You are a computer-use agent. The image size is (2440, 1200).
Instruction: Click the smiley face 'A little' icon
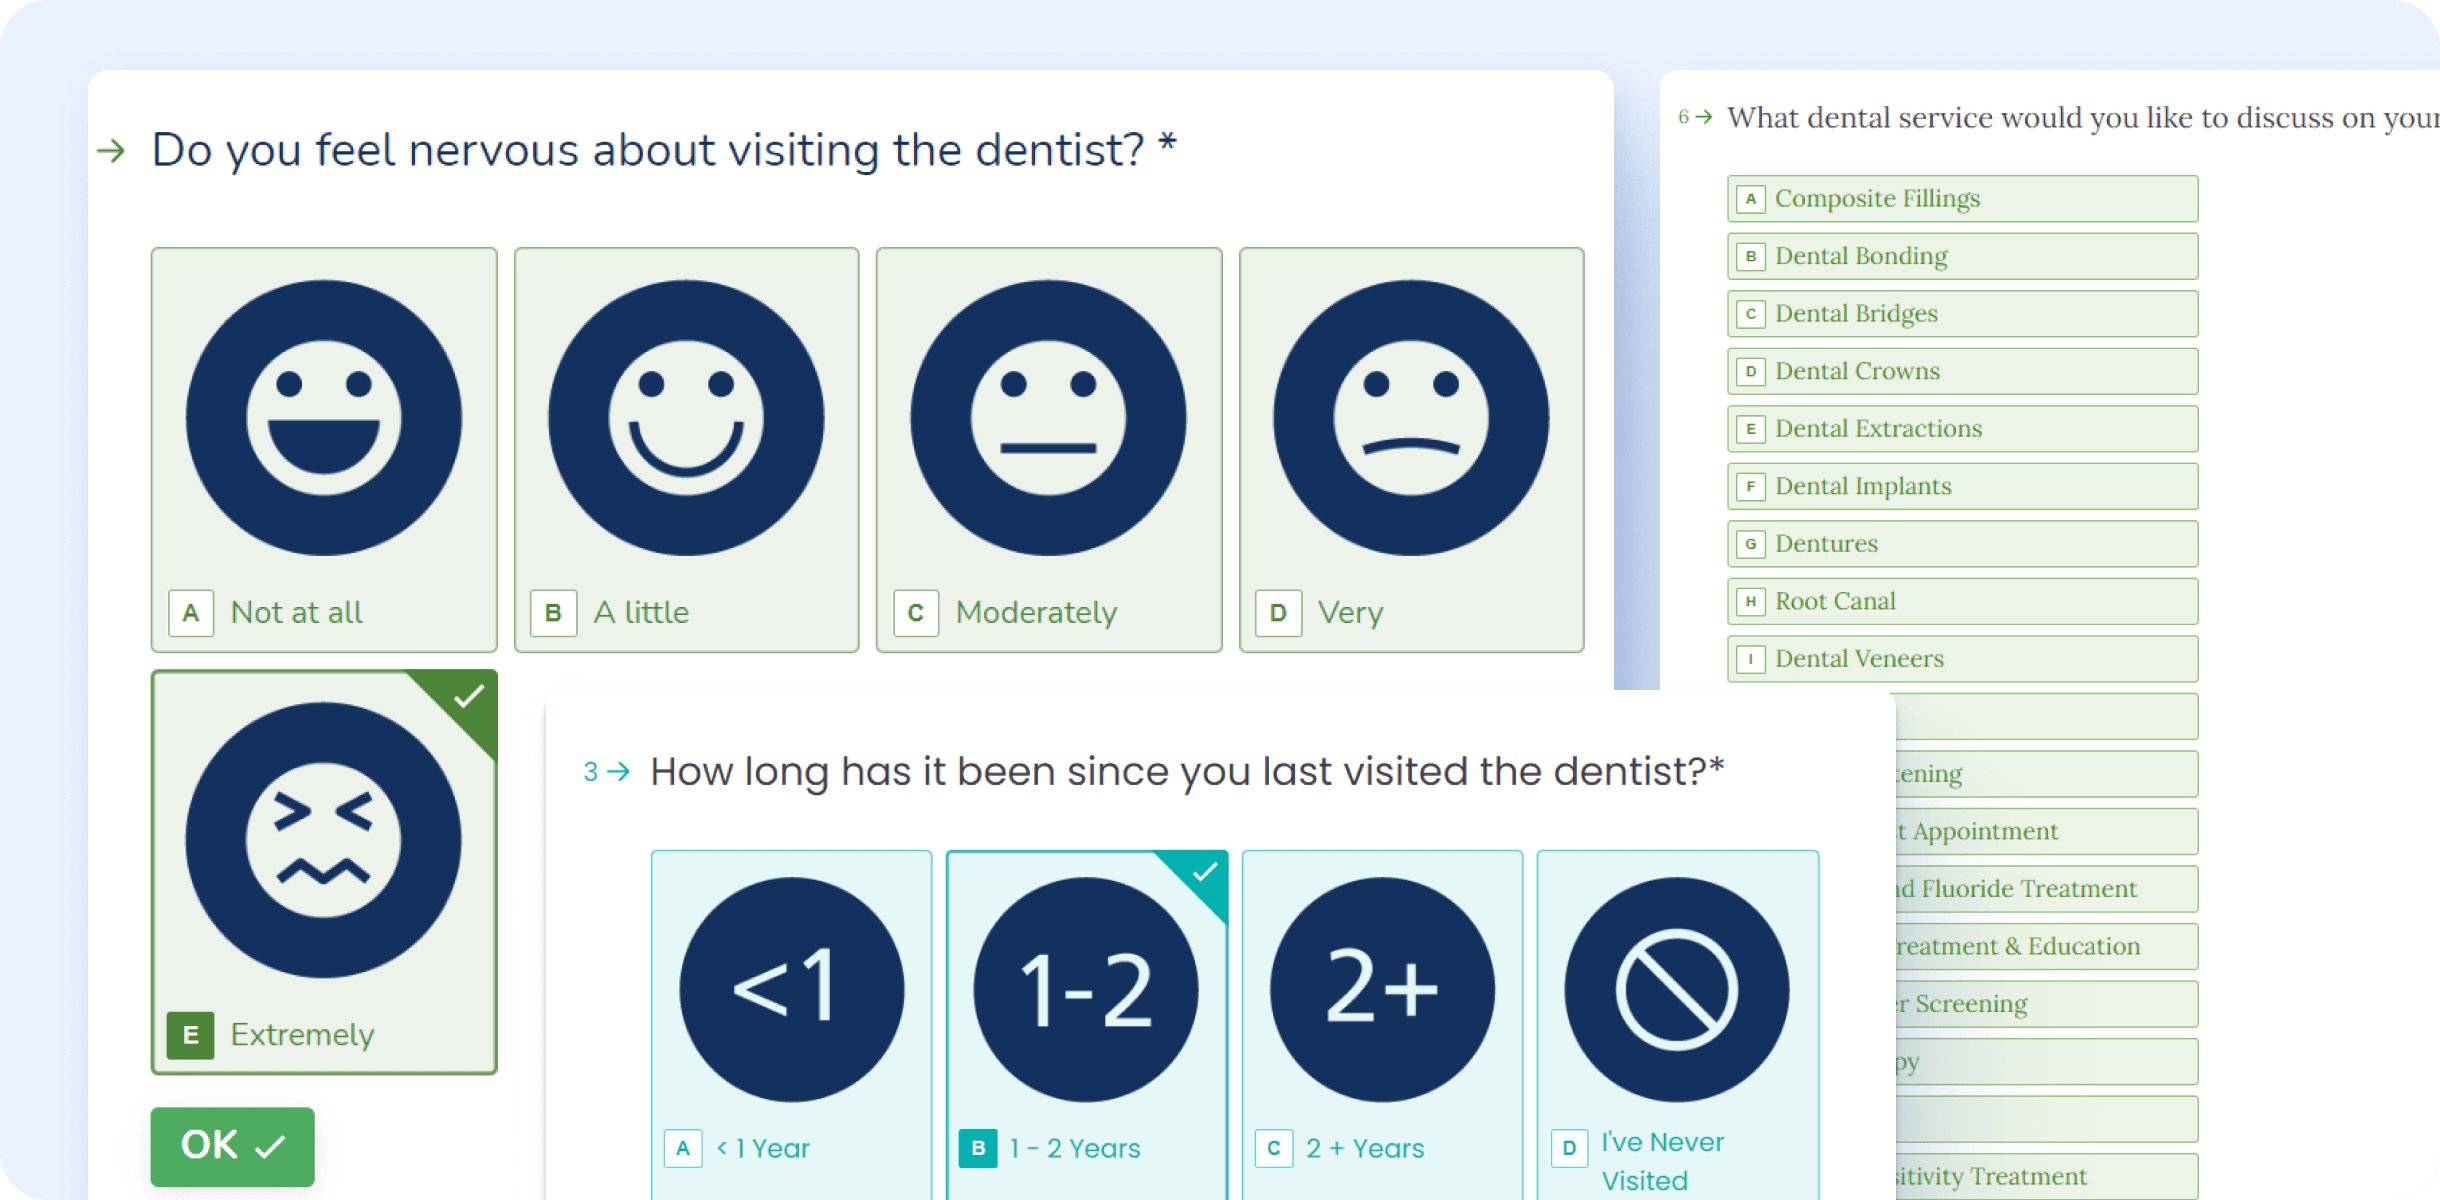(686, 418)
